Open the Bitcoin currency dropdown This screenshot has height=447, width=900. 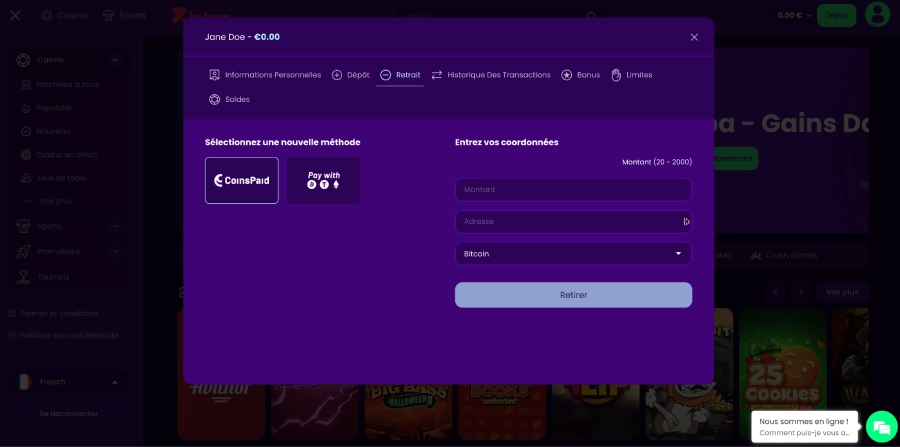click(572, 254)
